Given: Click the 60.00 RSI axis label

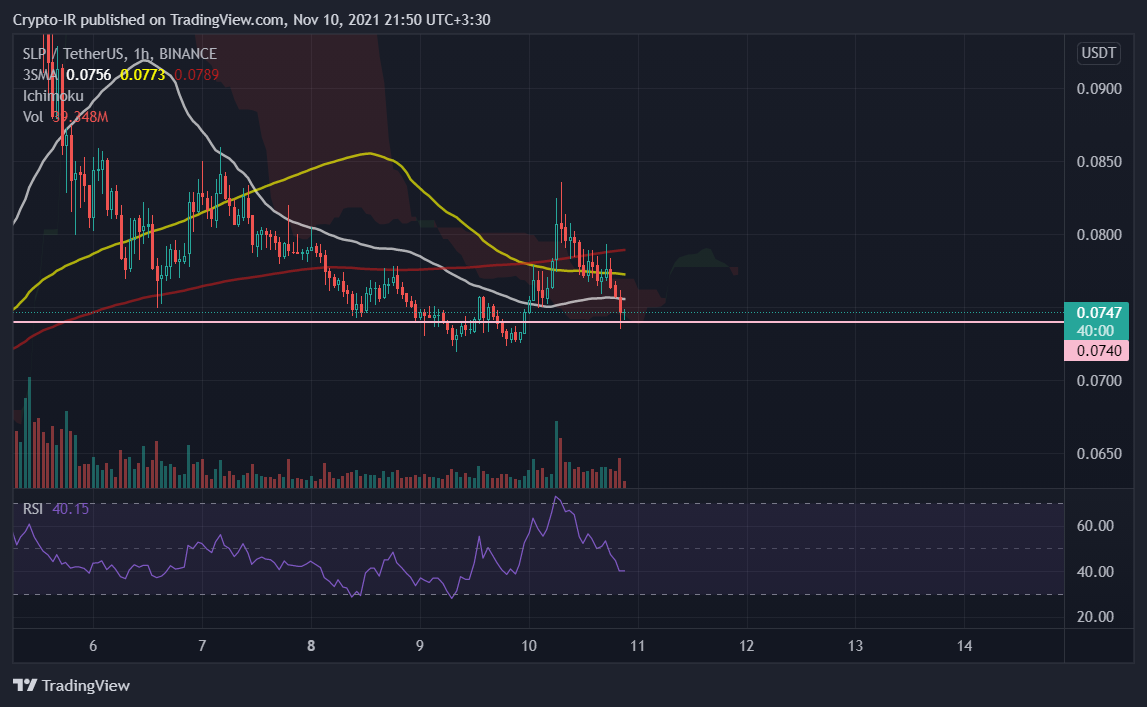Looking at the screenshot, I should click(x=1095, y=526).
